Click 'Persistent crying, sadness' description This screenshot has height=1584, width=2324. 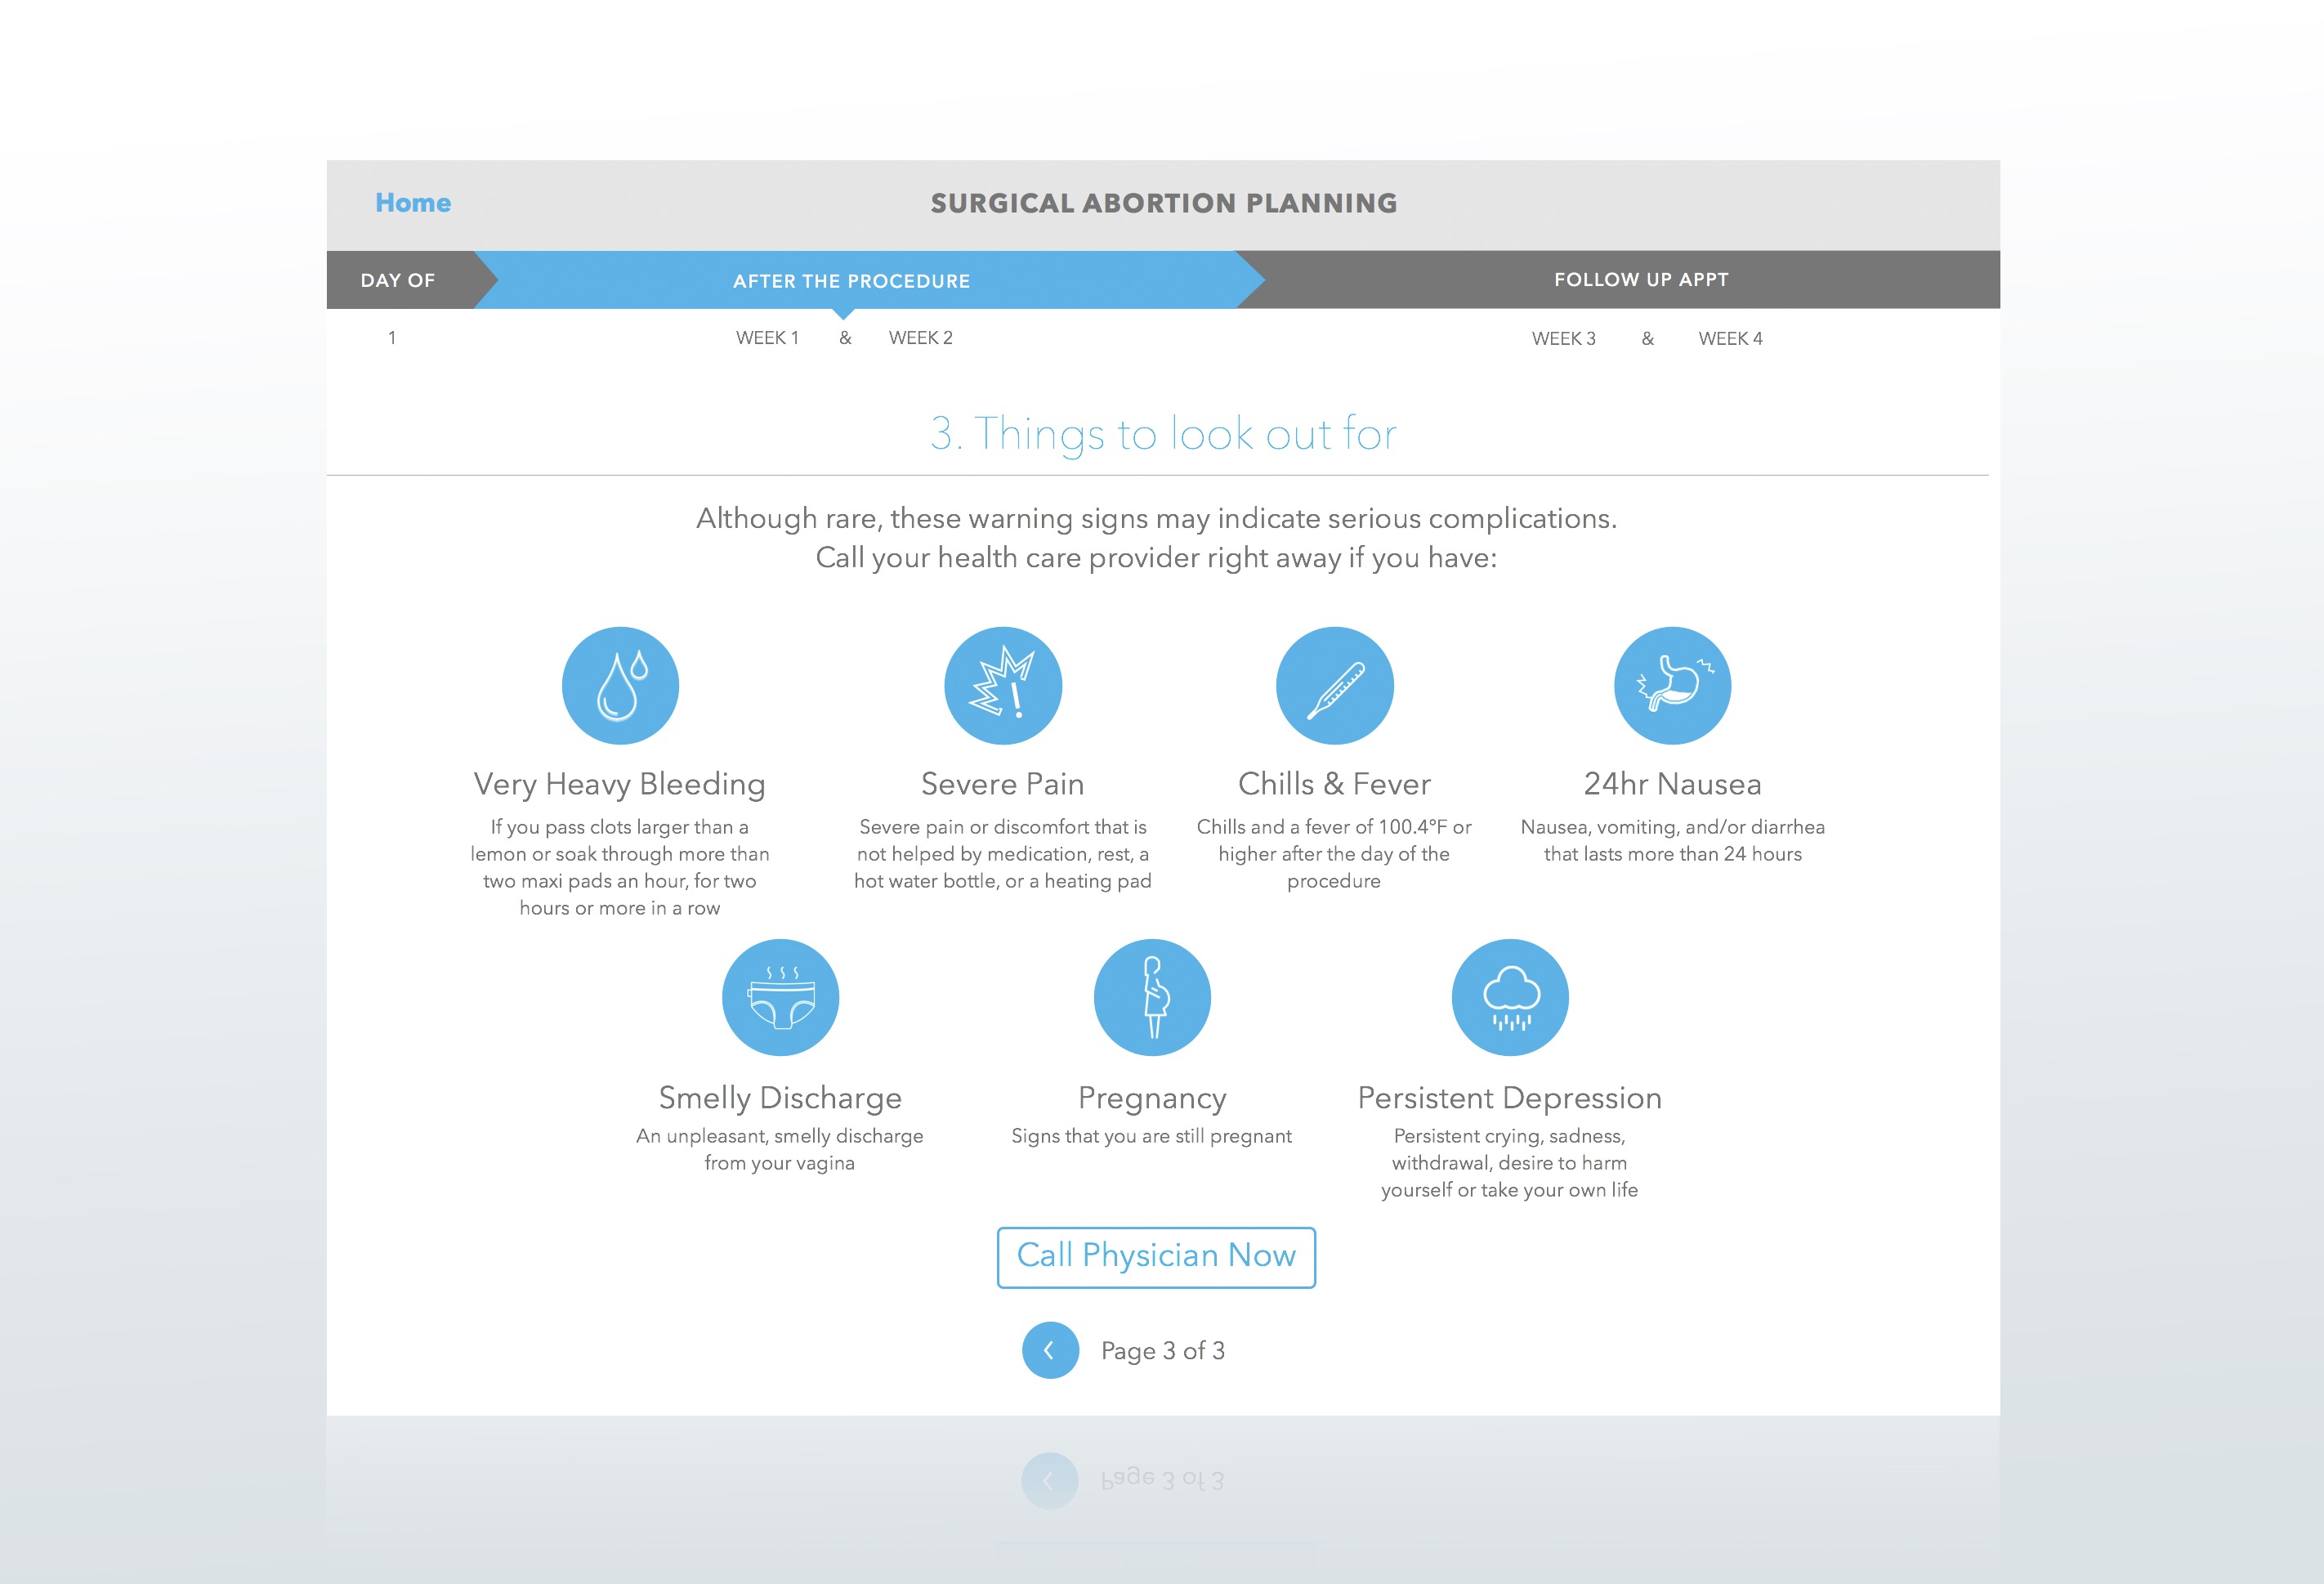coord(1510,1163)
